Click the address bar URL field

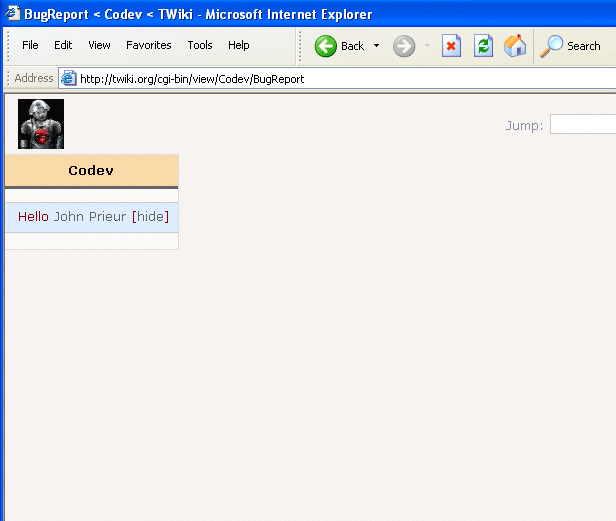point(340,78)
